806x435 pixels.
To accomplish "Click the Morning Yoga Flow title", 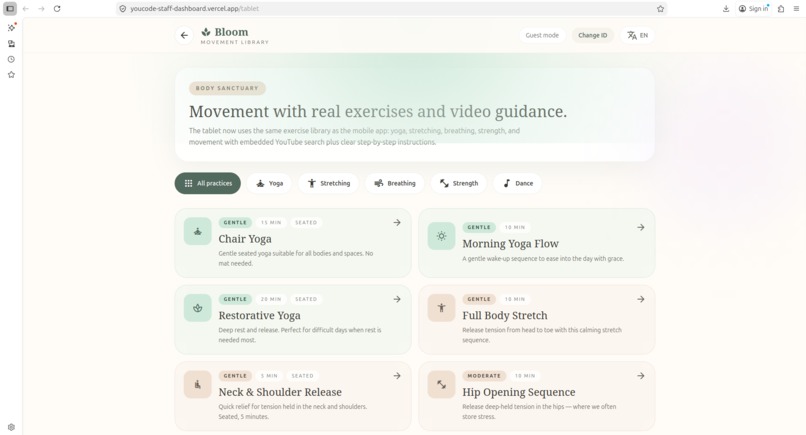I will click(x=510, y=244).
